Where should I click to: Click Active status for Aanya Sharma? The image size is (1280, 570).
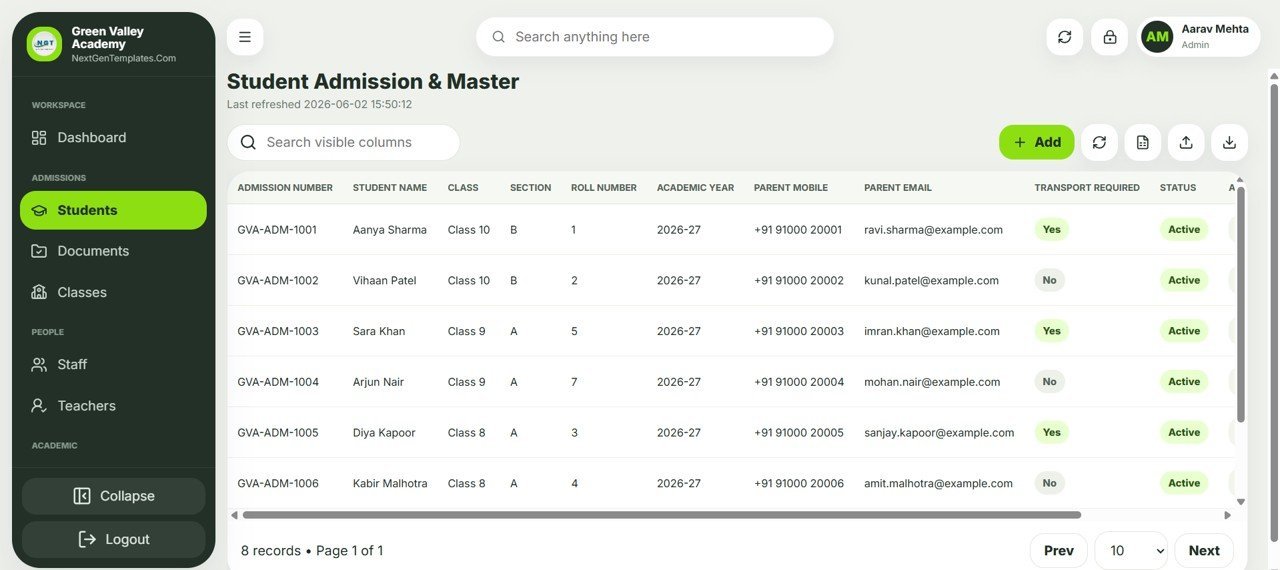1184,230
